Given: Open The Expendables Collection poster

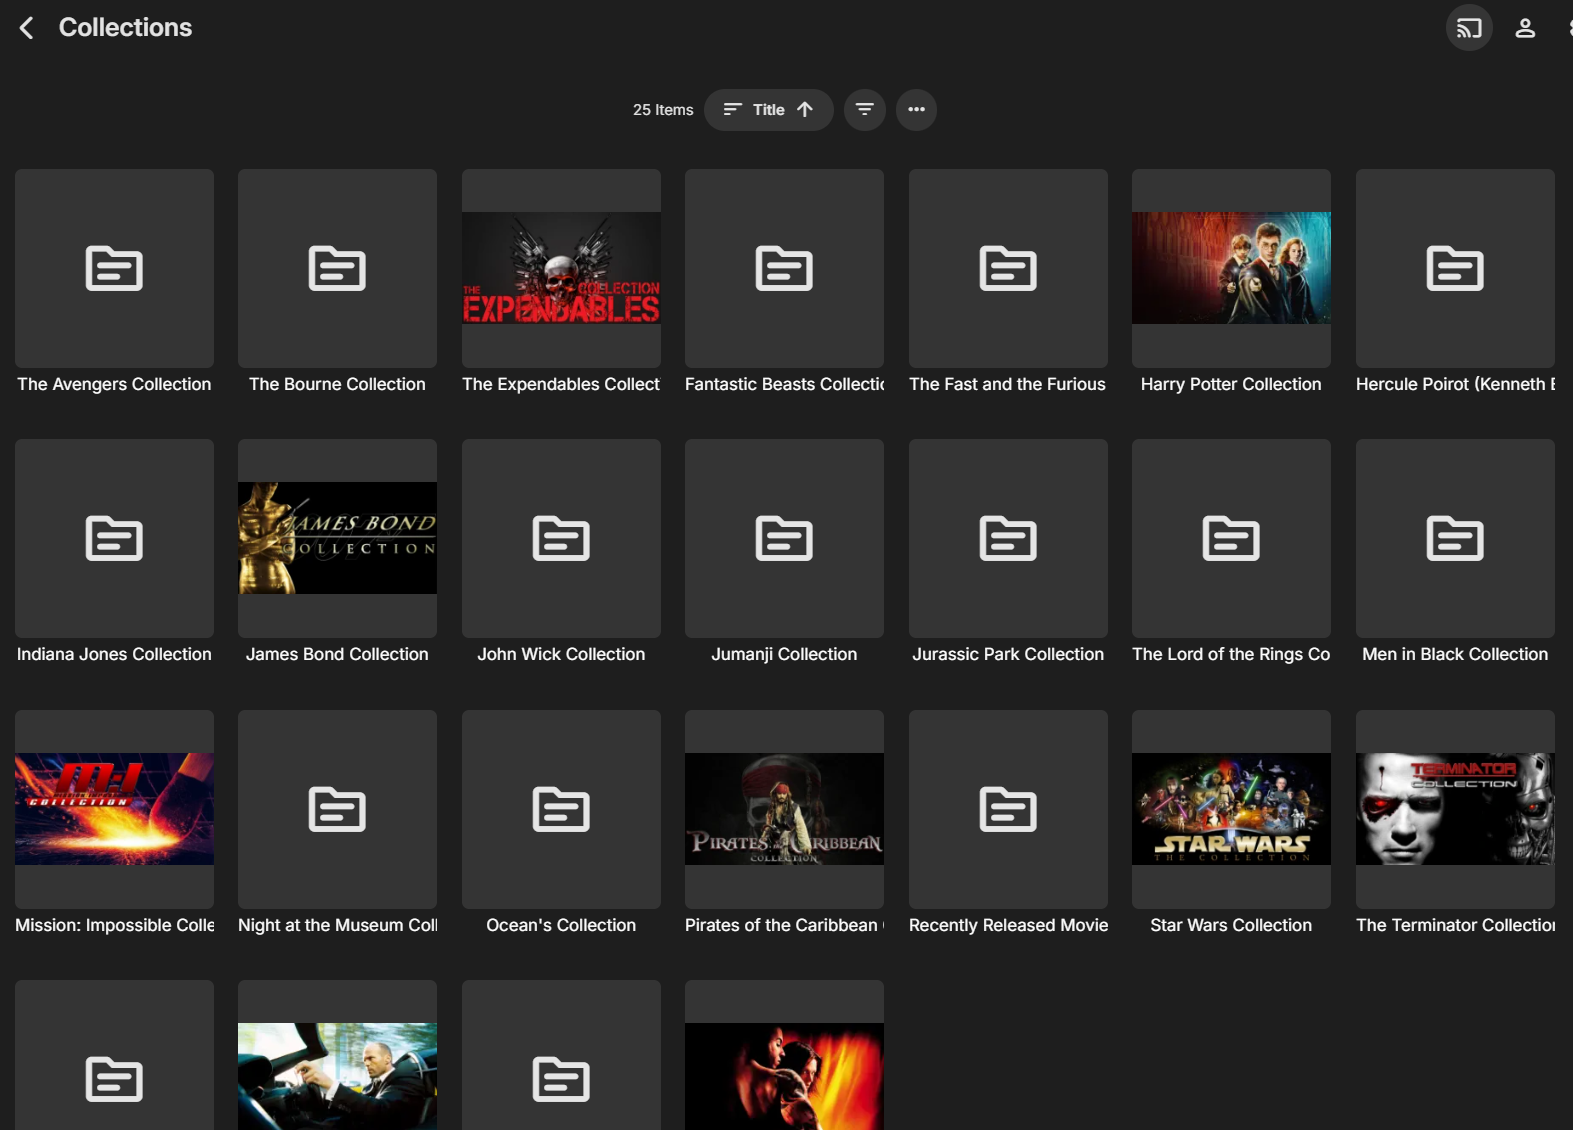Looking at the screenshot, I should tap(561, 268).
